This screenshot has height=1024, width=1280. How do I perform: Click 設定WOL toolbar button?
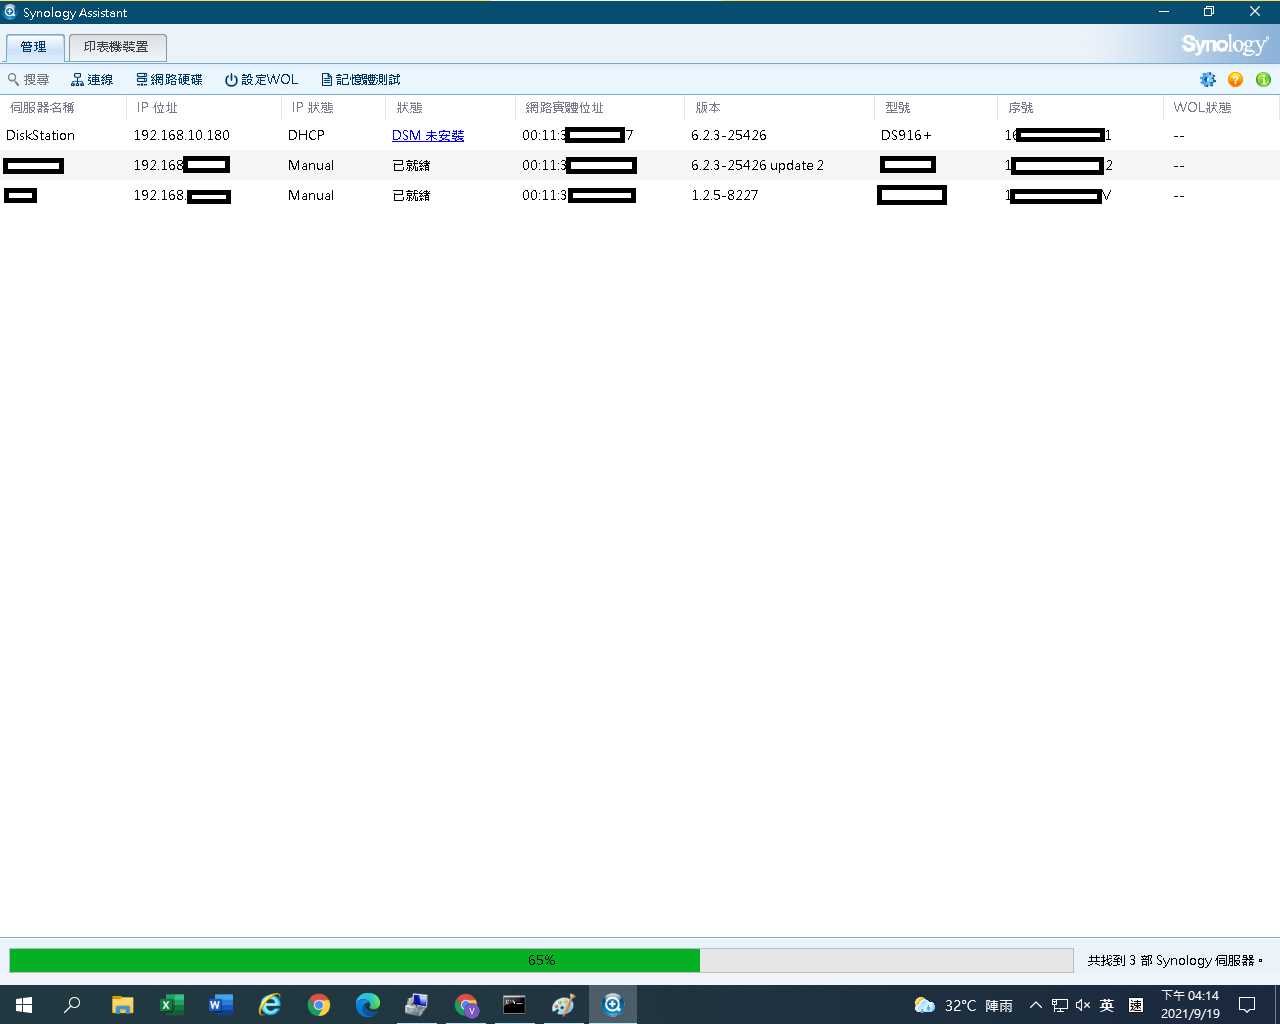point(261,79)
